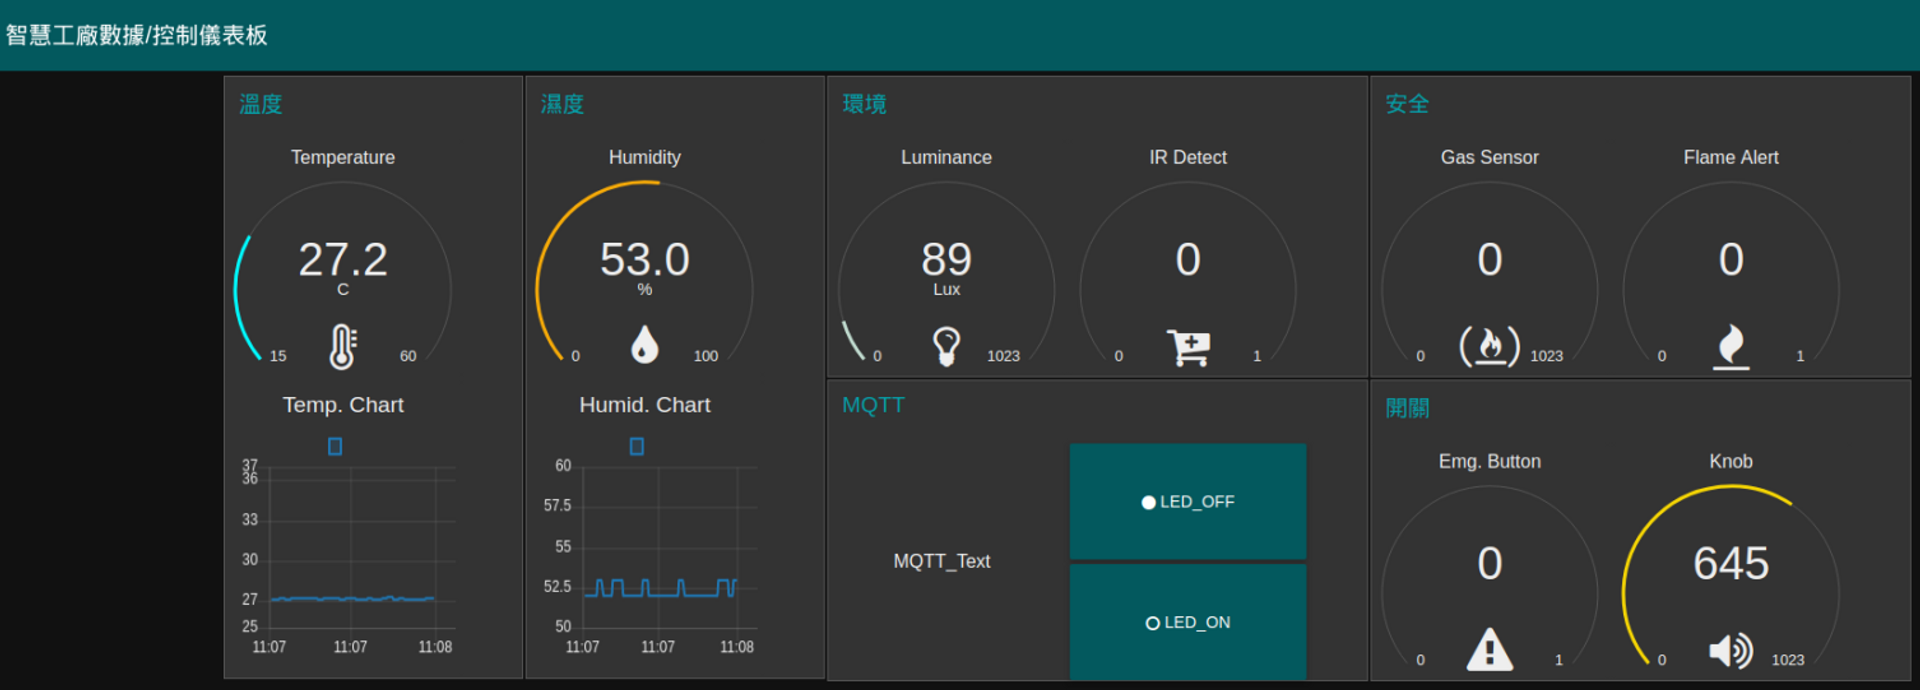Click the MQTT group heading
This screenshot has height=690, width=1920.
tap(873, 405)
